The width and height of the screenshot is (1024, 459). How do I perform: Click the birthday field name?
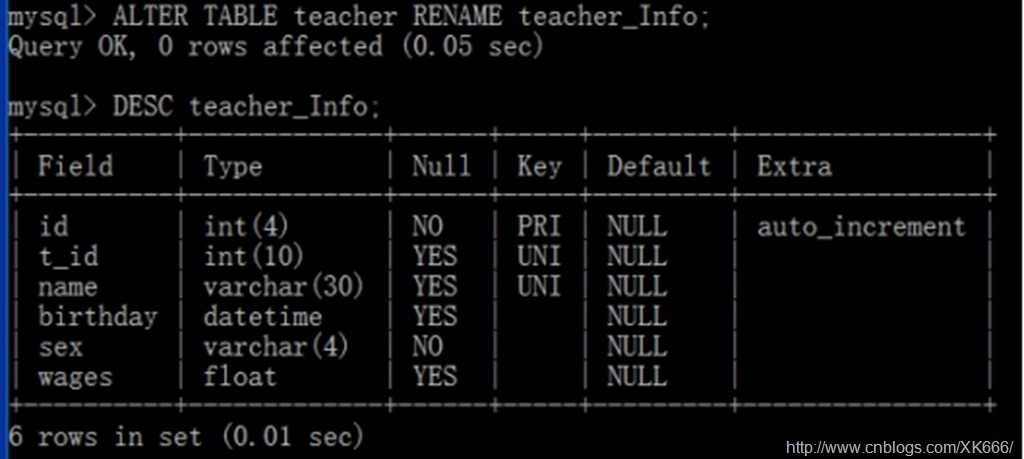pyautogui.click(x=98, y=317)
